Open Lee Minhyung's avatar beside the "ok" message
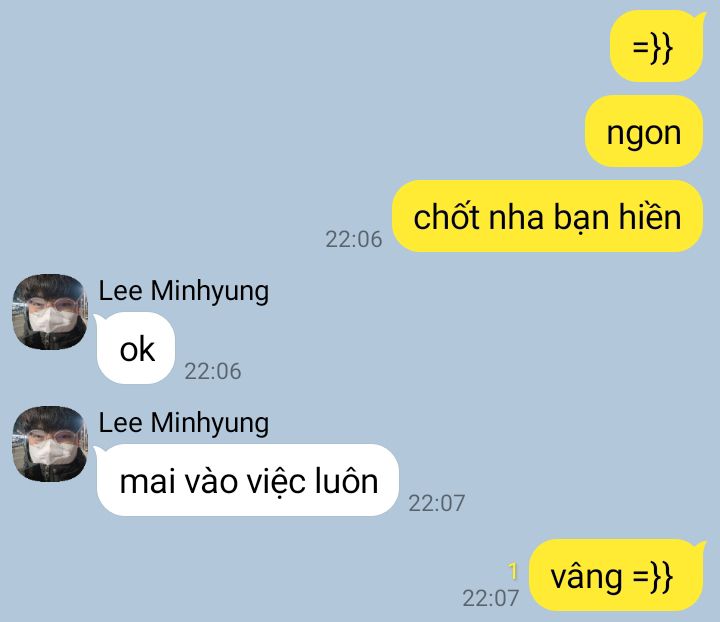Image resolution: width=720 pixels, height=622 pixels. pos(50,312)
